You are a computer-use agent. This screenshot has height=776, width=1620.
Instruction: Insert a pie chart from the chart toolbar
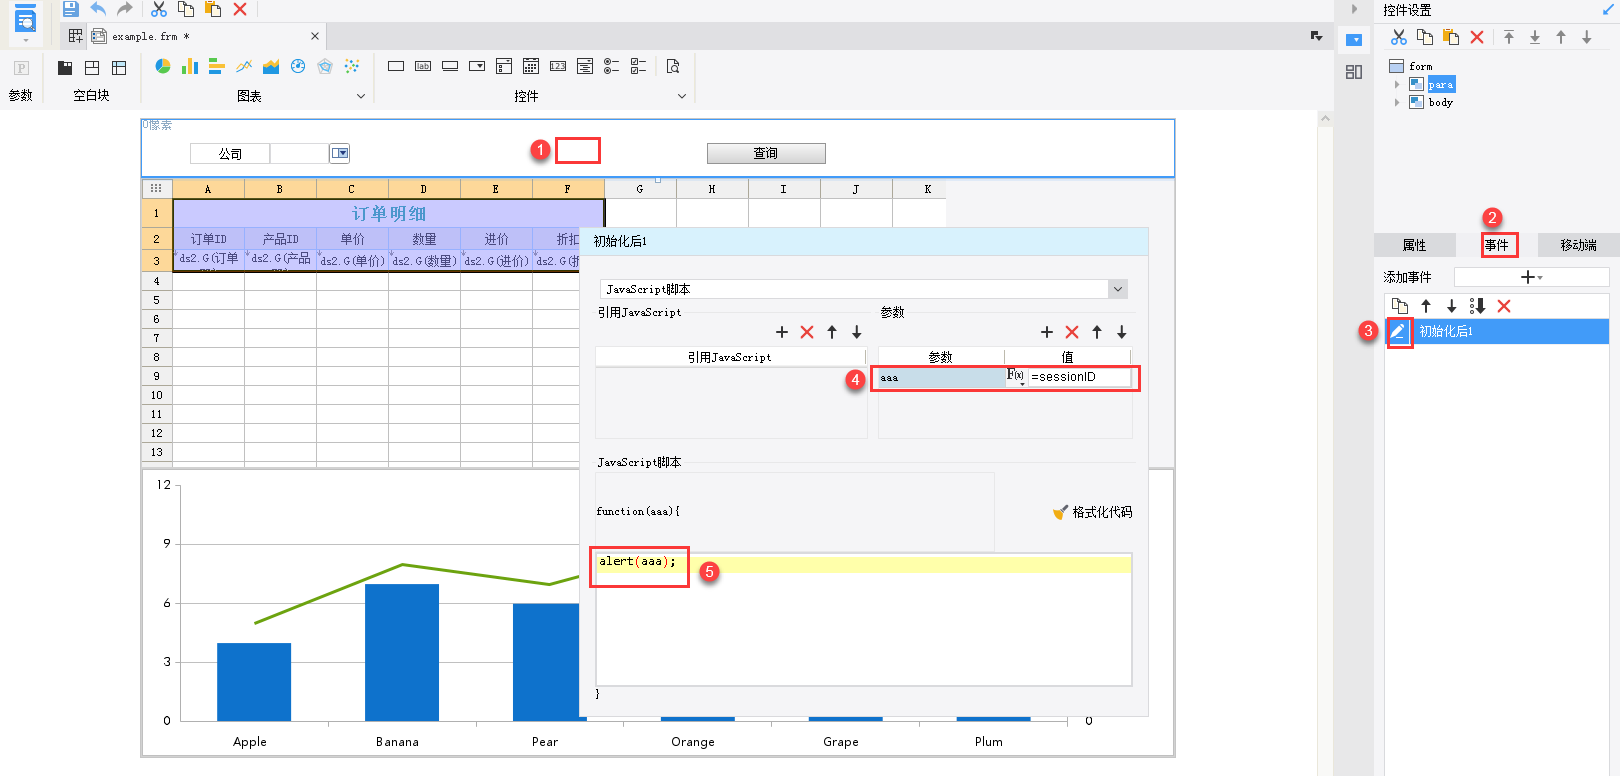[163, 66]
